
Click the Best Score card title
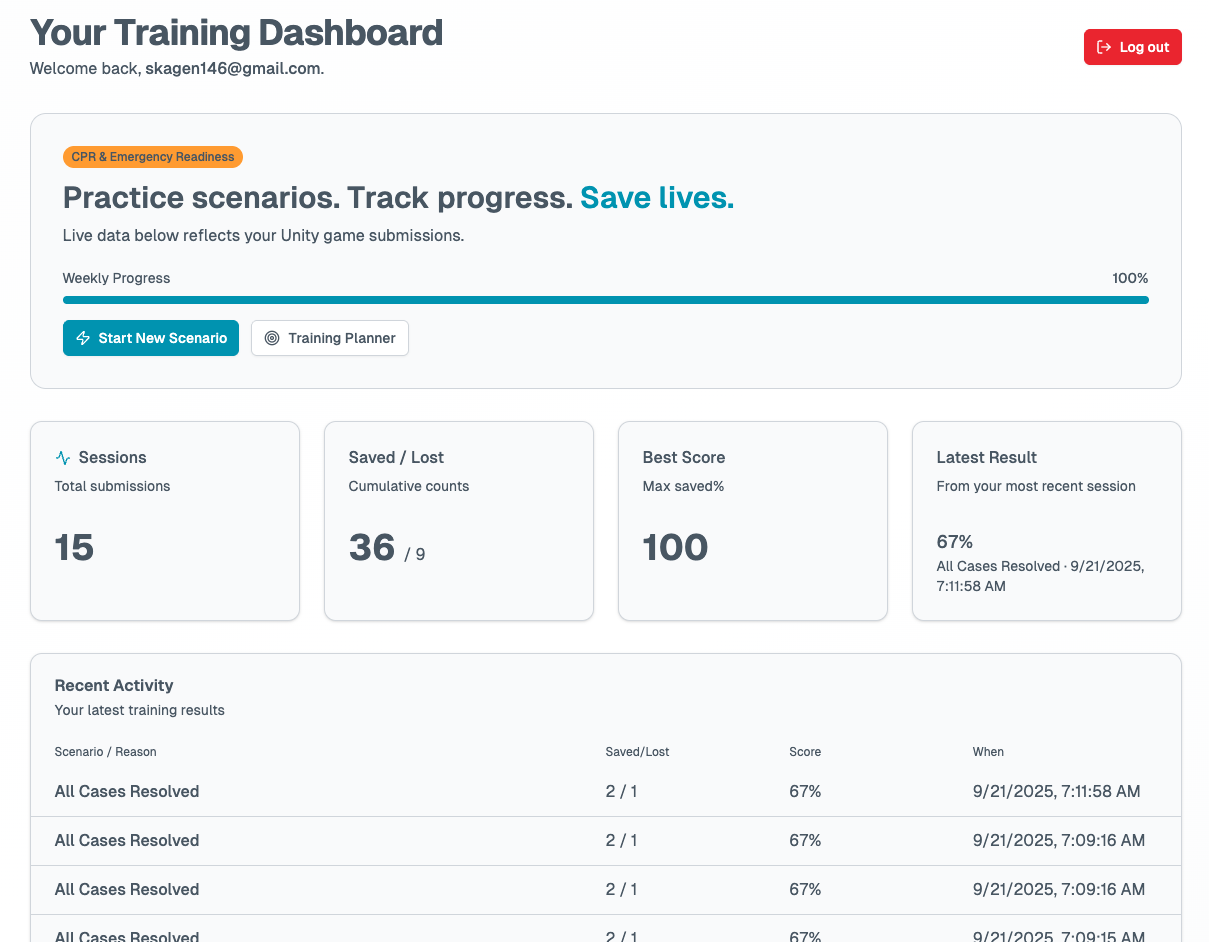684,457
